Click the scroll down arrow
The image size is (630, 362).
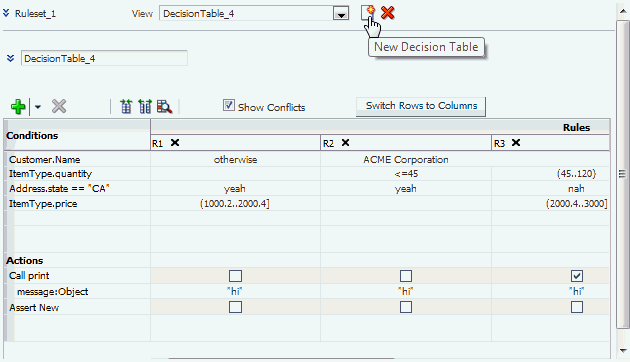(623, 351)
